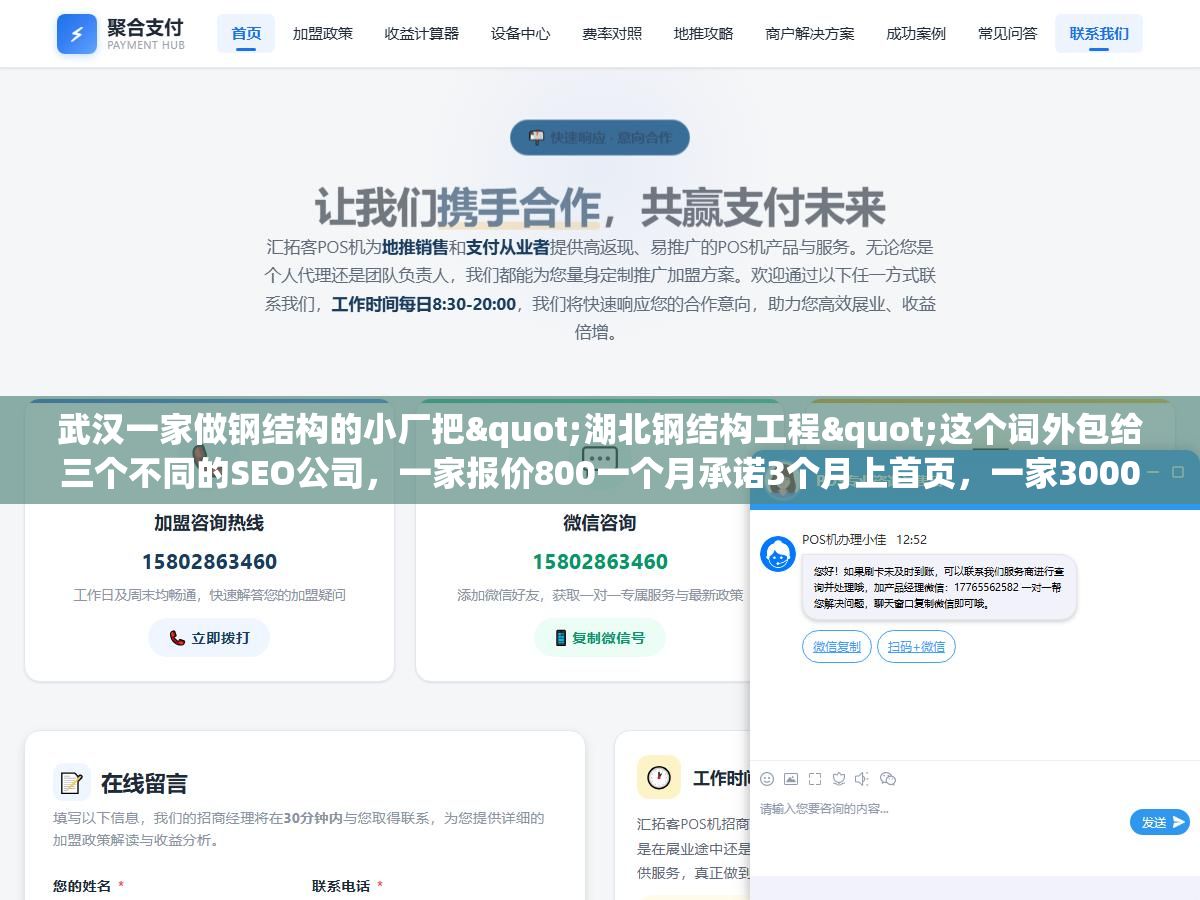The image size is (1200, 900).
Task: Open the 地推攻略 nav item
Action: pos(704,33)
